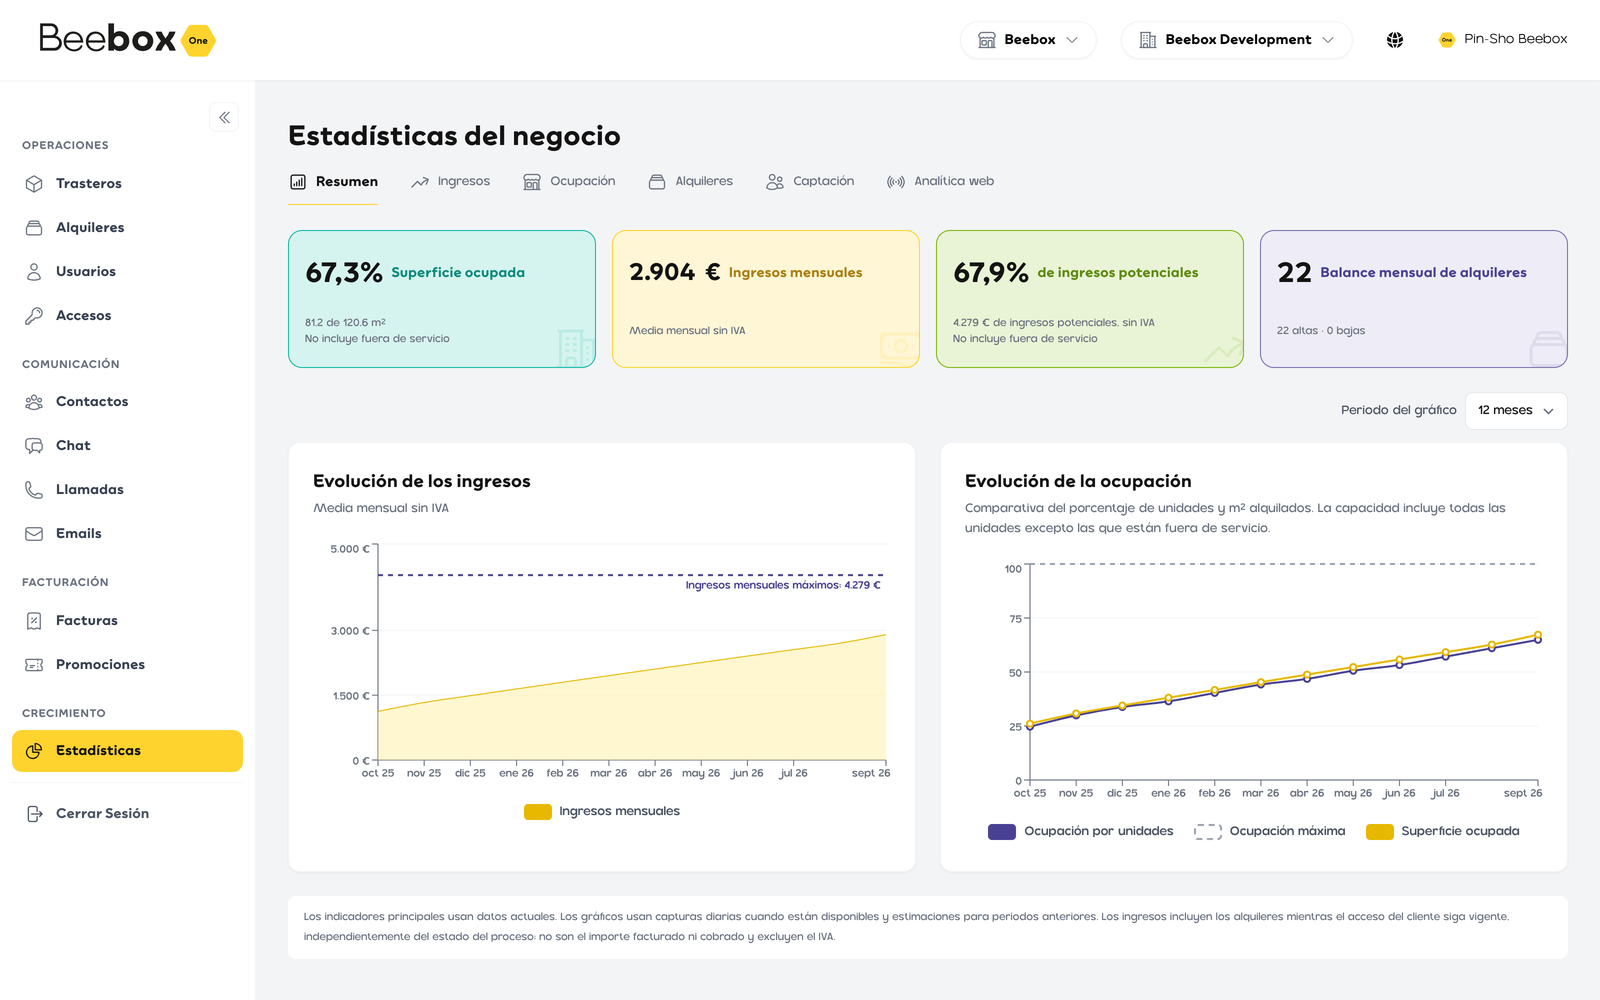Click the Pin-Sho Beebox user name

coord(1515,39)
